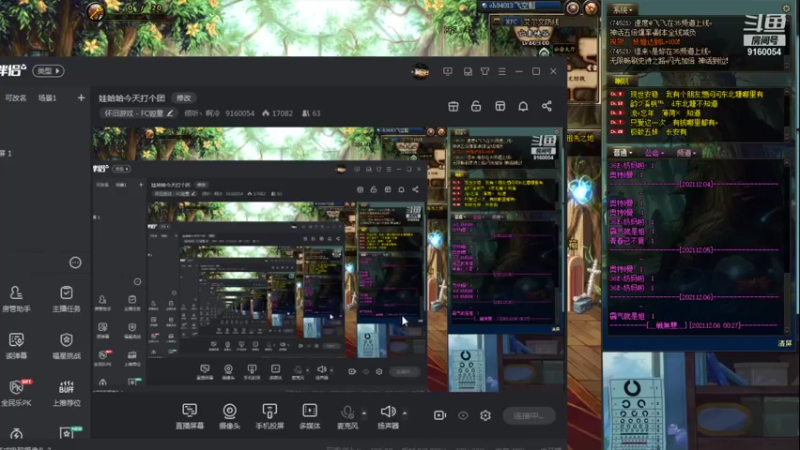
Task: Click 清屏 to clear chat
Action: (785, 343)
